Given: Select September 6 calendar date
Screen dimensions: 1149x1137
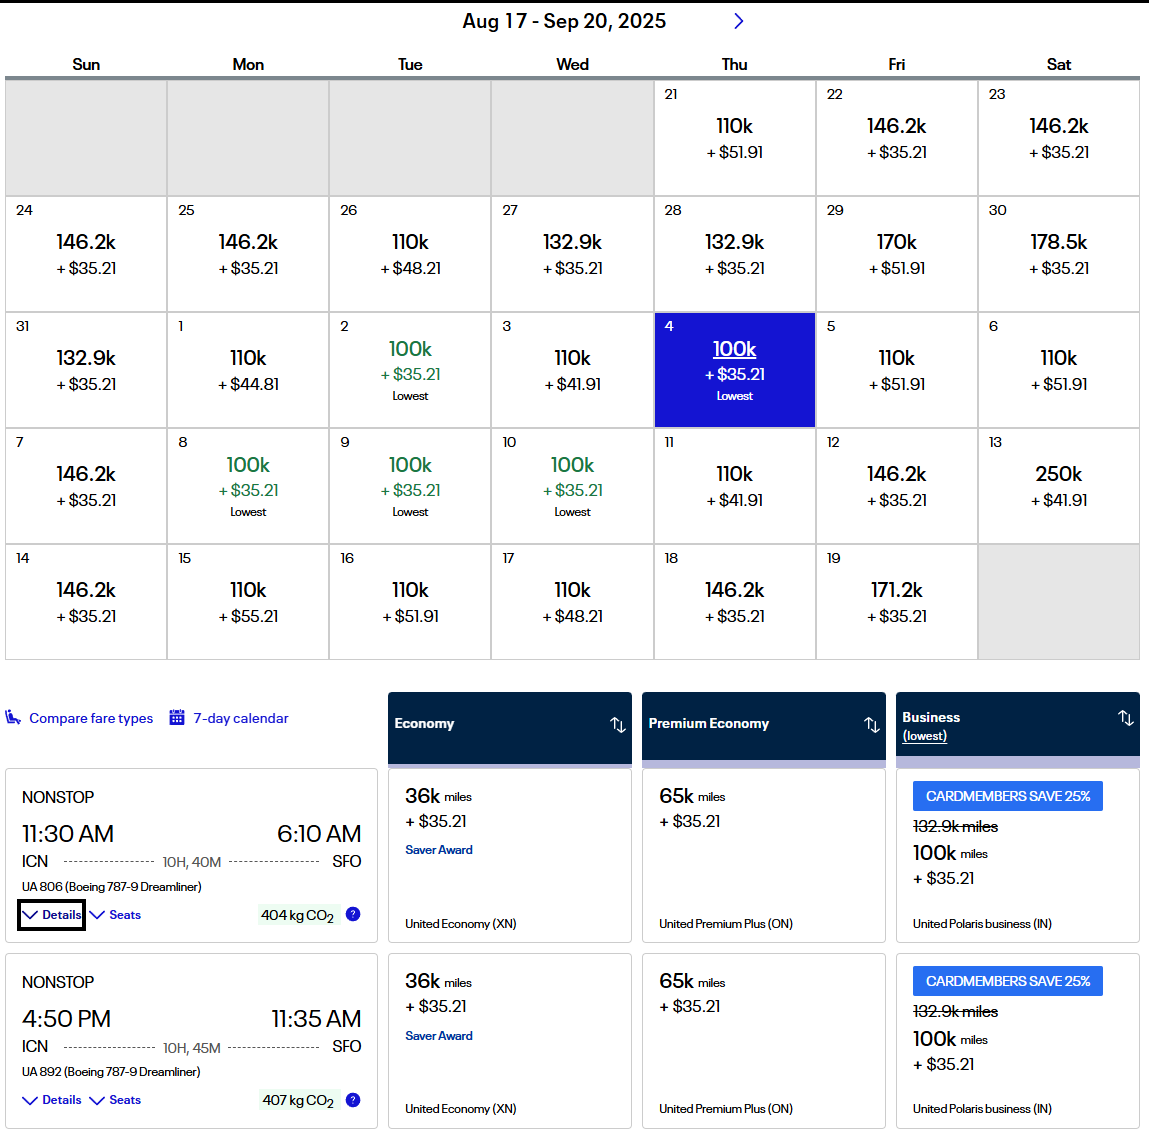Looking at the screenshot, I should (x=1058, y=370).
